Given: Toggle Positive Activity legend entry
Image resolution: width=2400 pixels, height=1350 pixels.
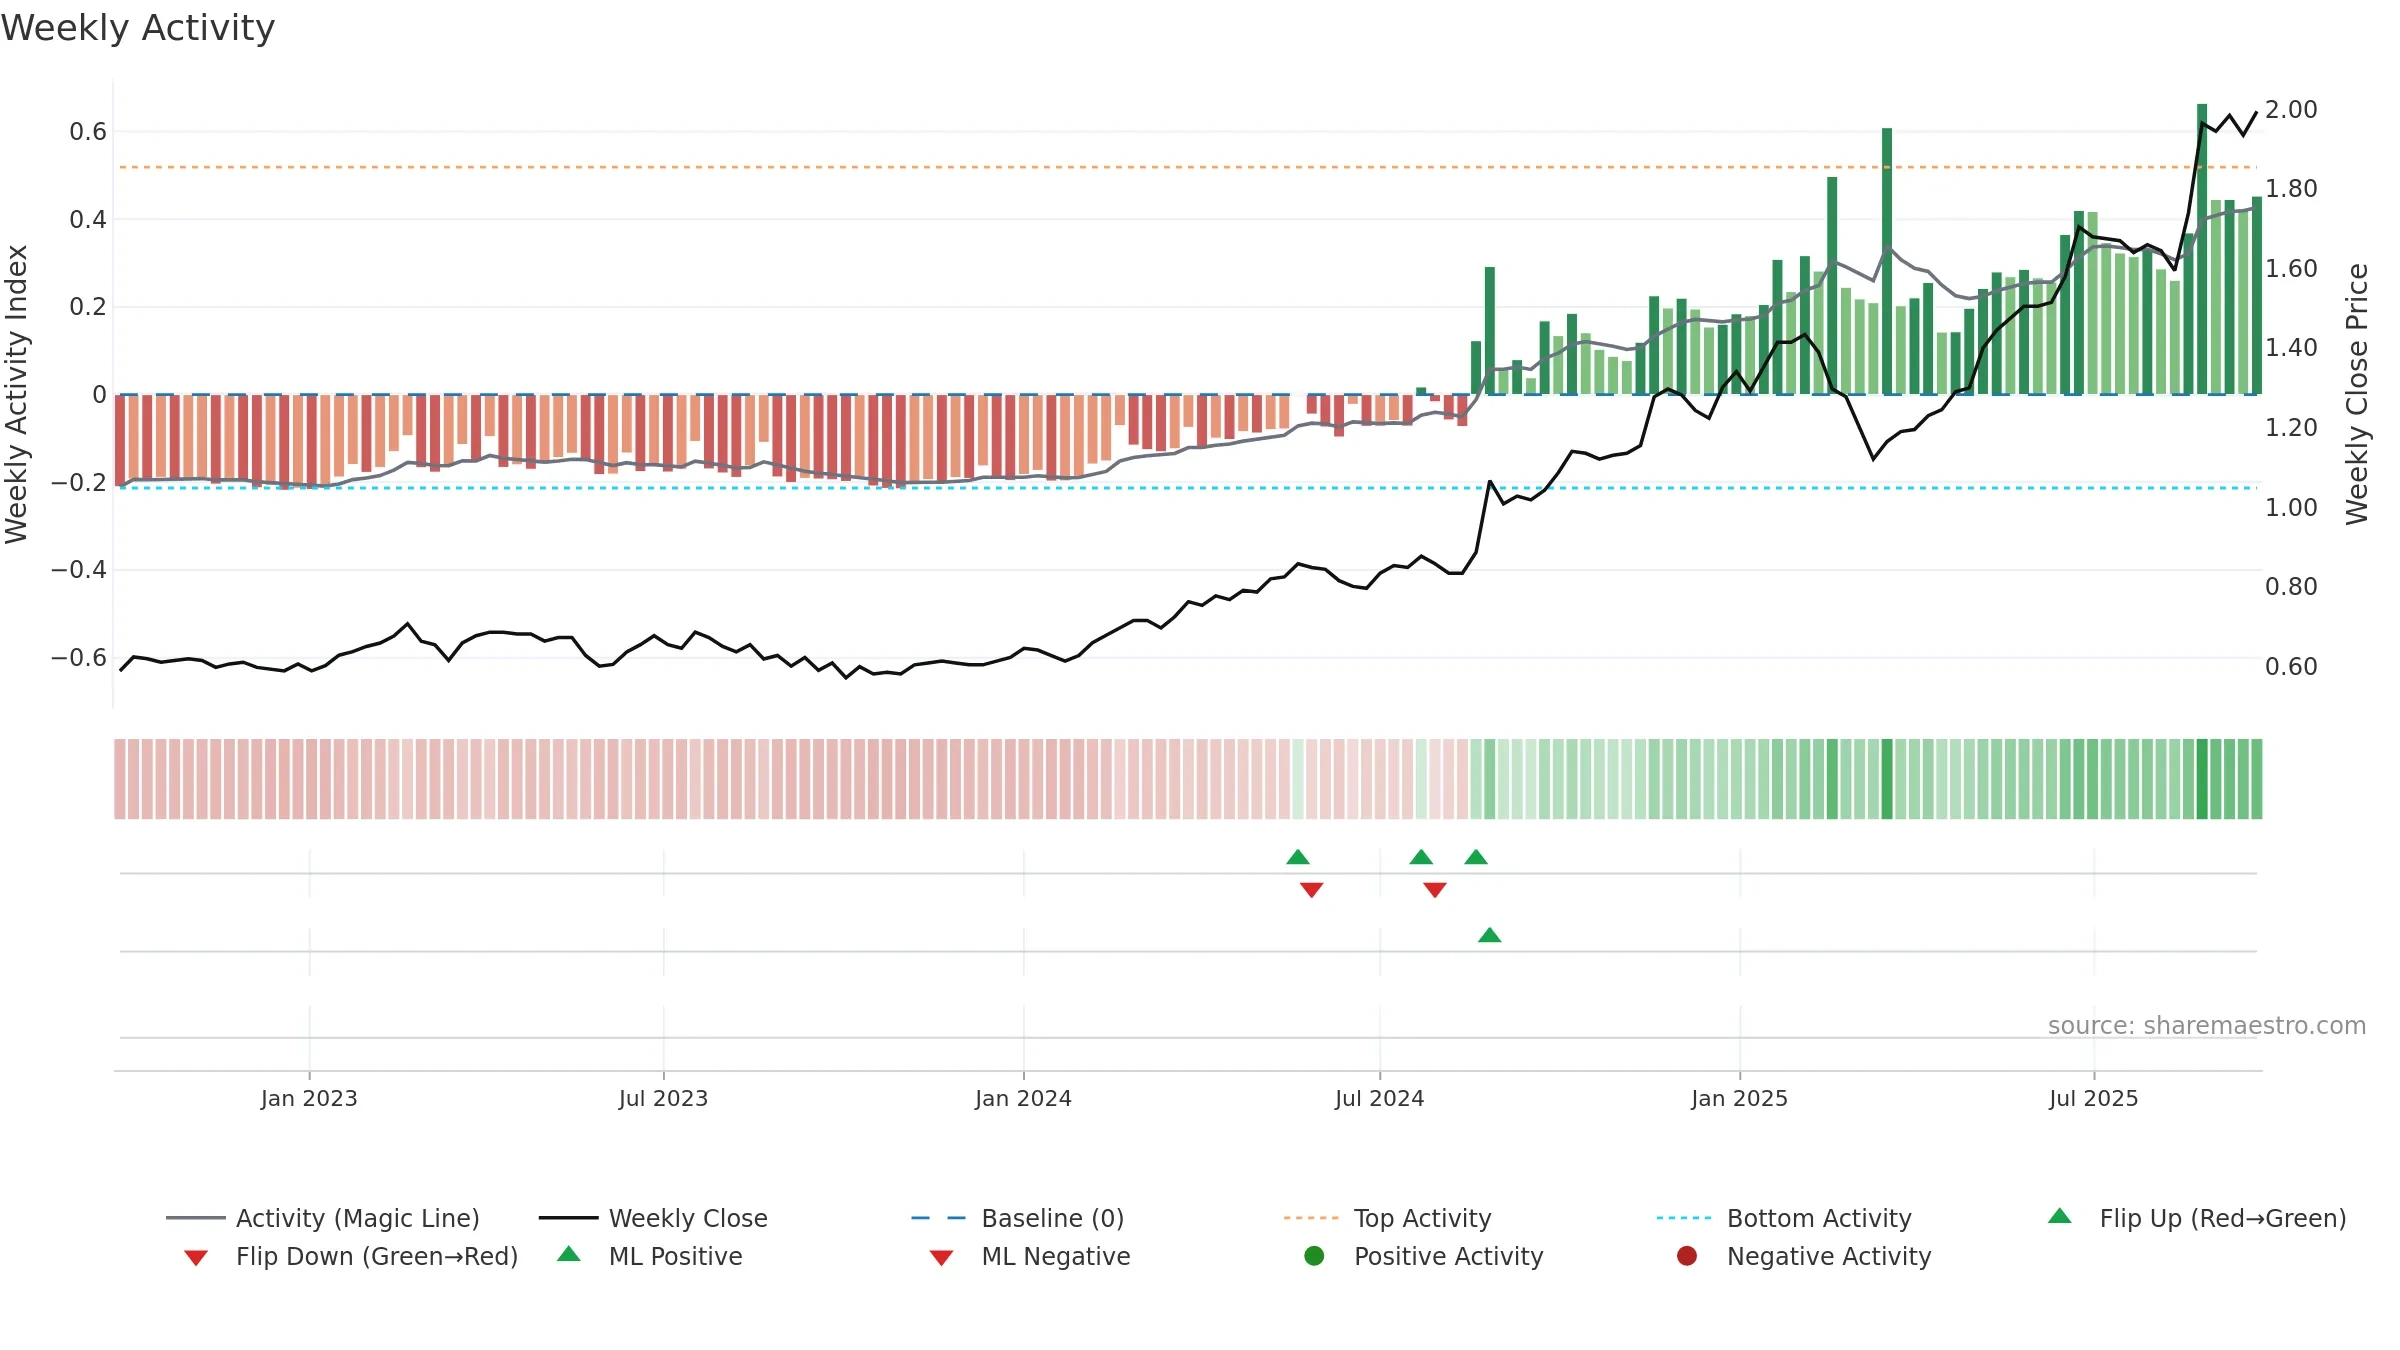Looking at the screenshot, I should pos(1424,1256).
